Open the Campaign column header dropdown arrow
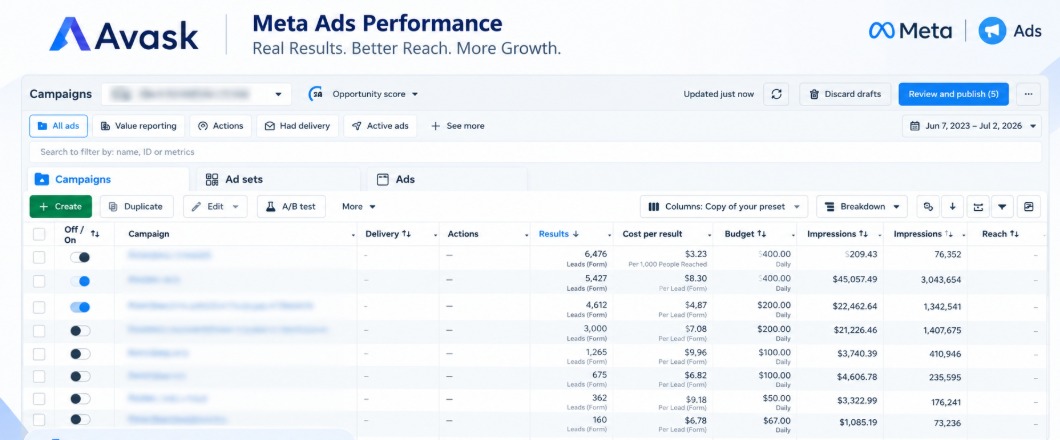This screenshot has height=440, width=1060. tap(354, 235)
